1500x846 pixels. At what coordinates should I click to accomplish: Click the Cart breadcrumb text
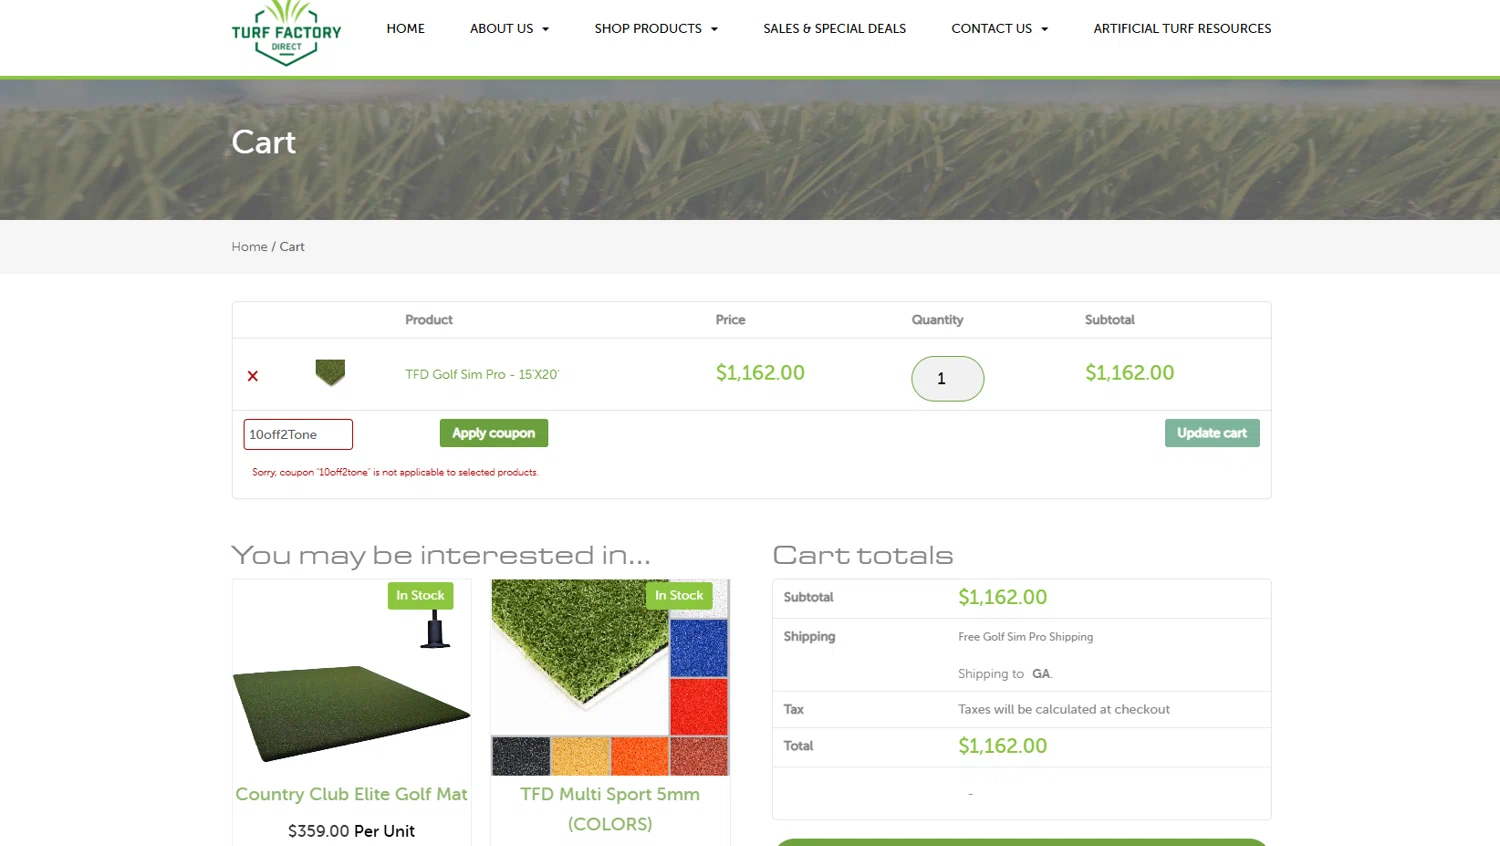(292, 247)
